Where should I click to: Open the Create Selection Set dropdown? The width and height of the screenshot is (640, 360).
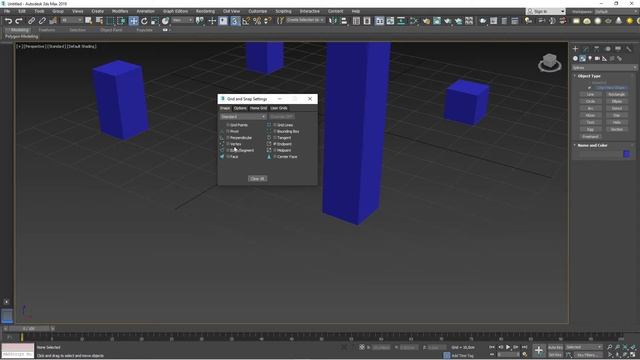point(305,20)
